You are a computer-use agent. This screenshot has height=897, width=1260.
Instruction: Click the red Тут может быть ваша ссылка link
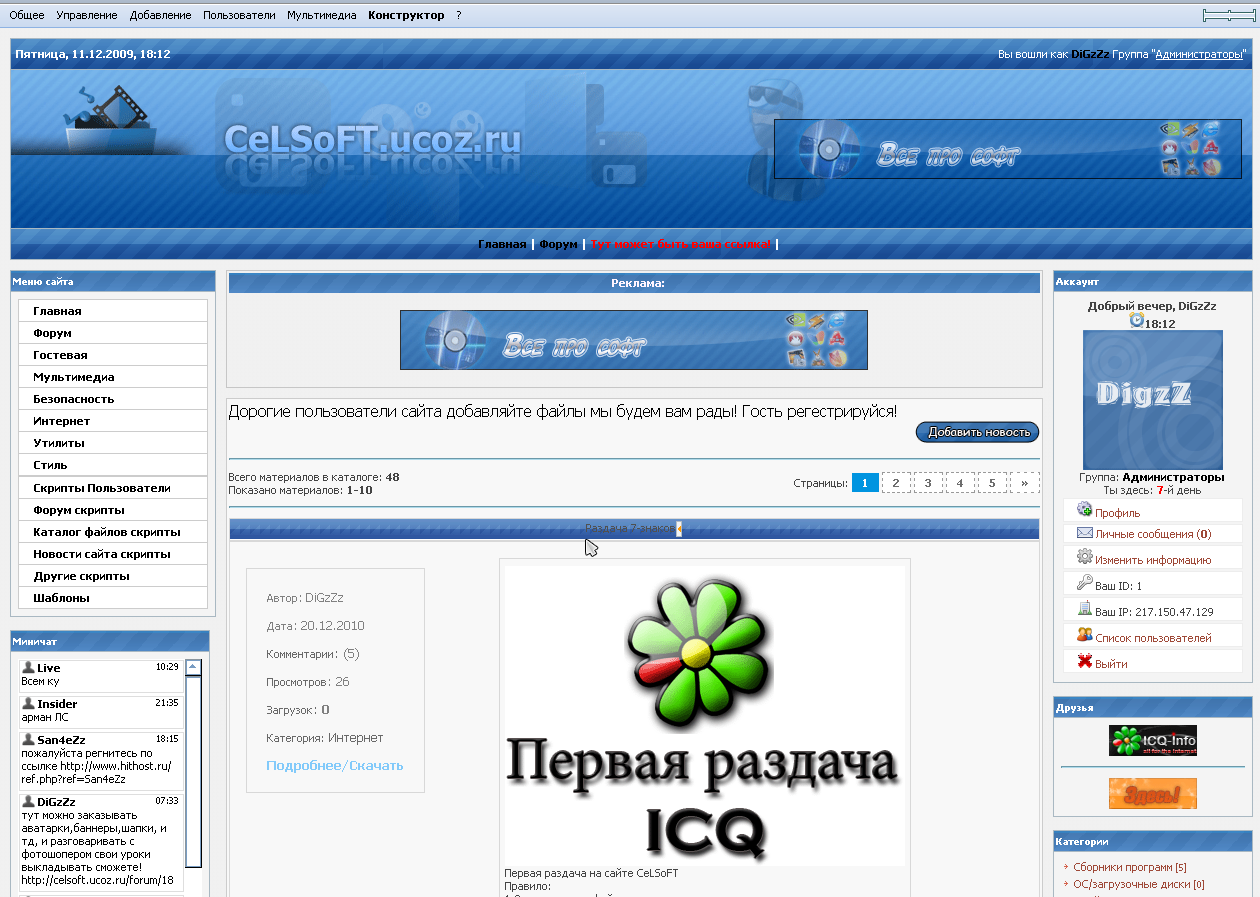pyautogui.click(x=681, y=244)
